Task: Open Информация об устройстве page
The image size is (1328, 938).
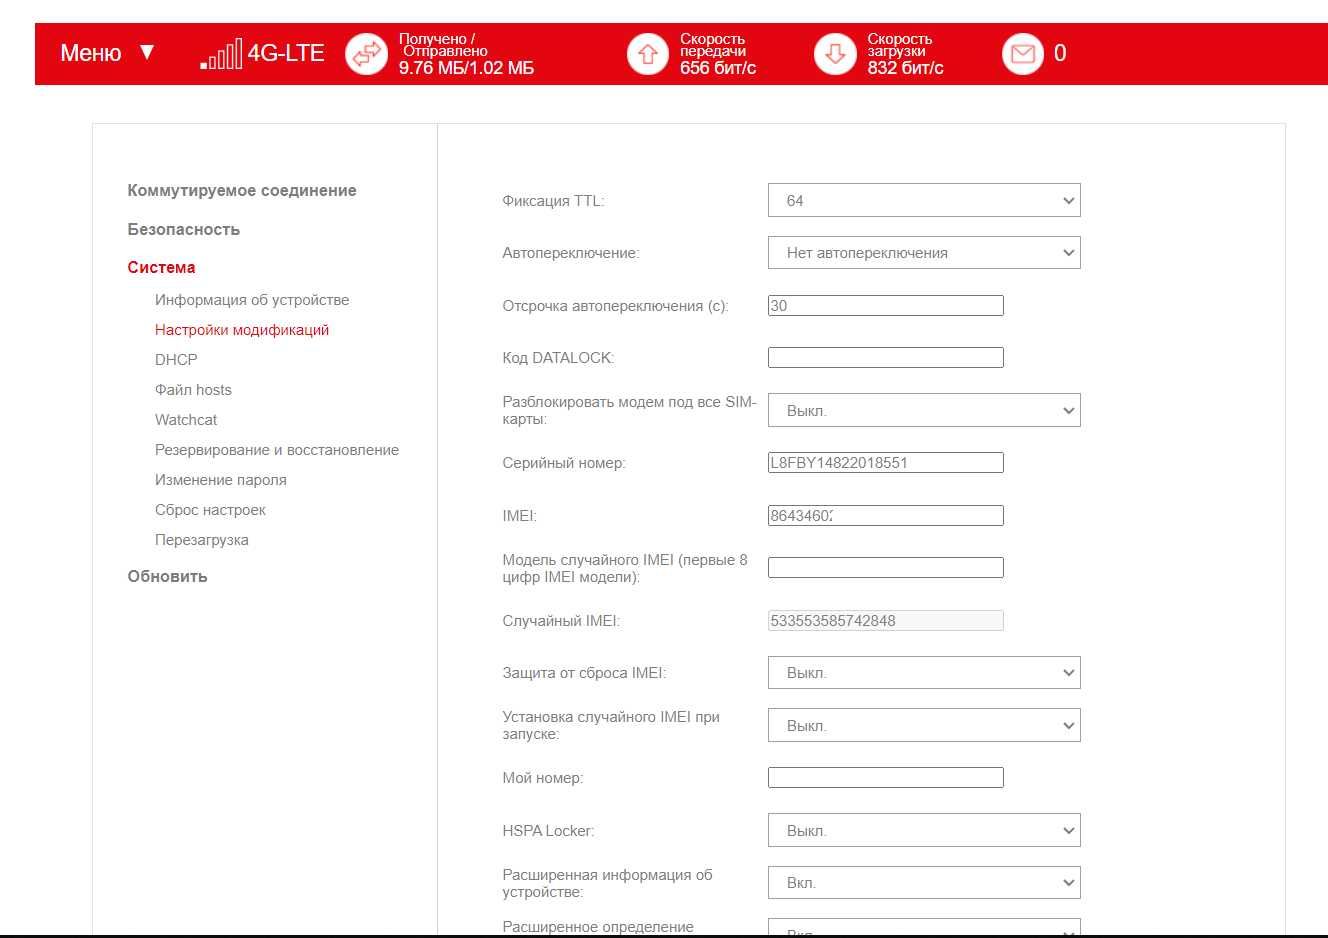Action: [252, 300]
